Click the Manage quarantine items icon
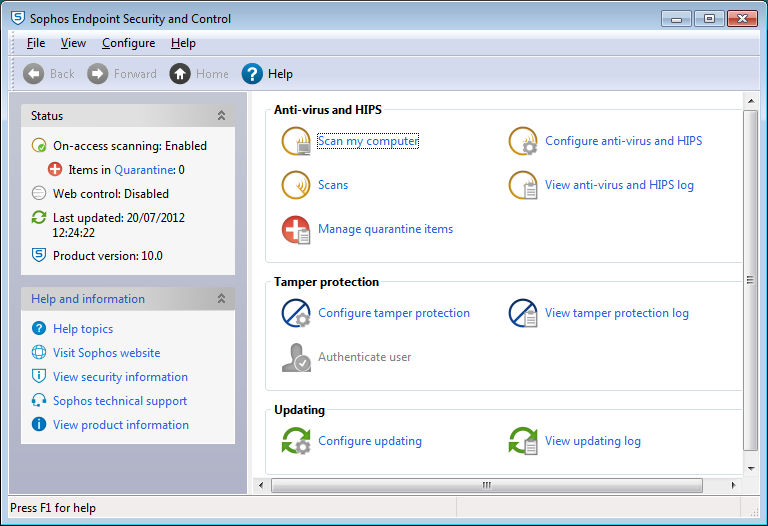The height and width of the screenshot is (526, 768). 296,230
